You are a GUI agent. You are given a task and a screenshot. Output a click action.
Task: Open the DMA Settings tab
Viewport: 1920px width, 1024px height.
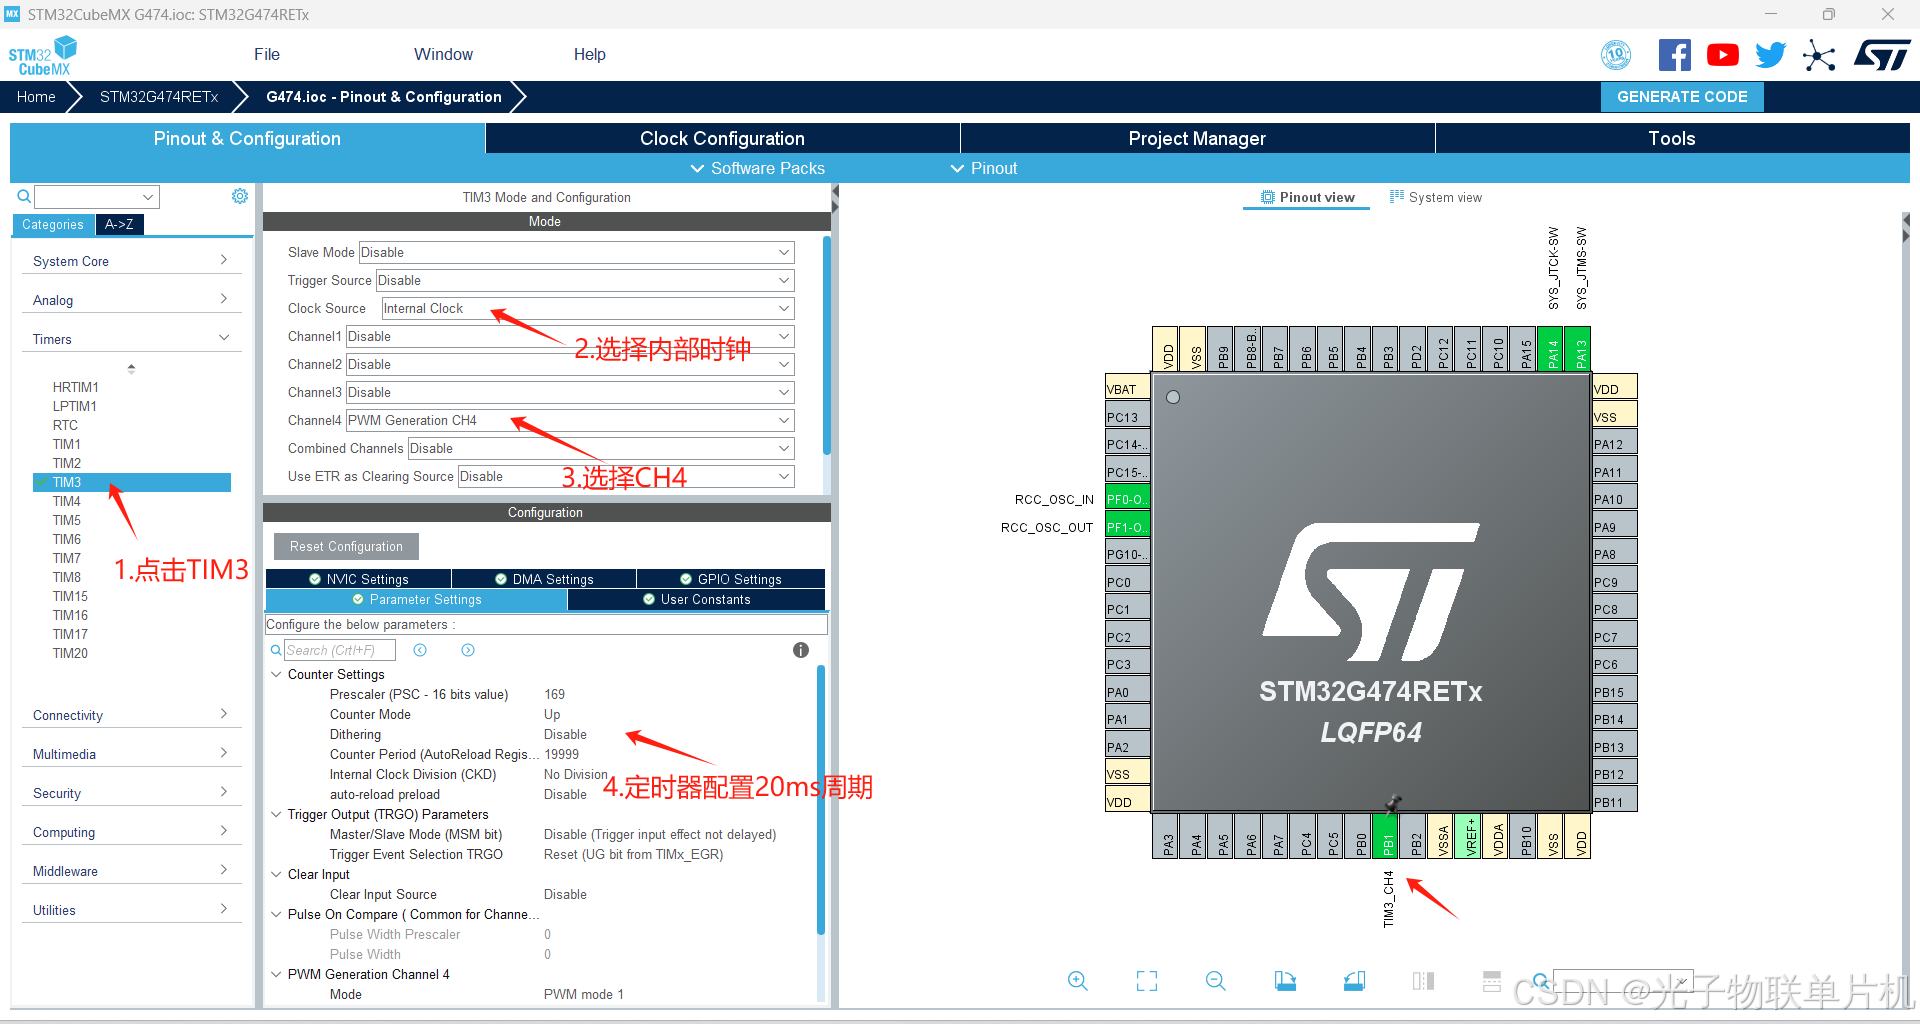pyautogui.click(x=544, y=579)
